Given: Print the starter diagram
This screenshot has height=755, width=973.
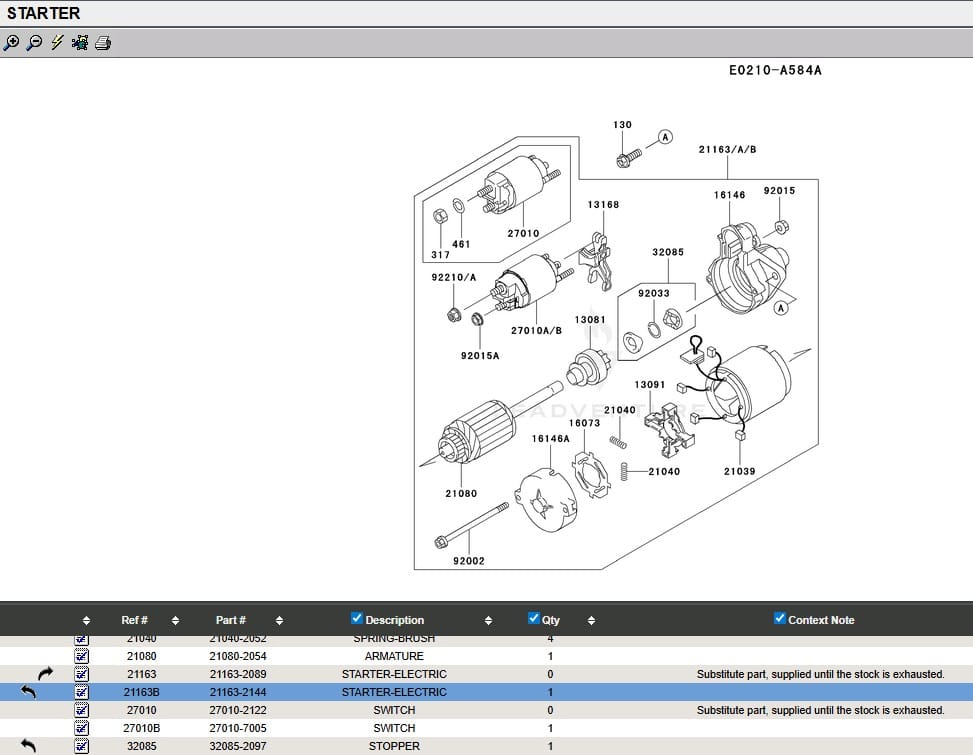Looking at the screenshot, I should point(103,43).
